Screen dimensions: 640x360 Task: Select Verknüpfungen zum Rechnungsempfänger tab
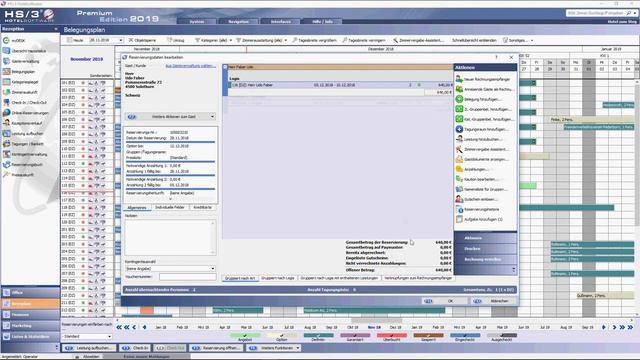click(x=418, y=278)
